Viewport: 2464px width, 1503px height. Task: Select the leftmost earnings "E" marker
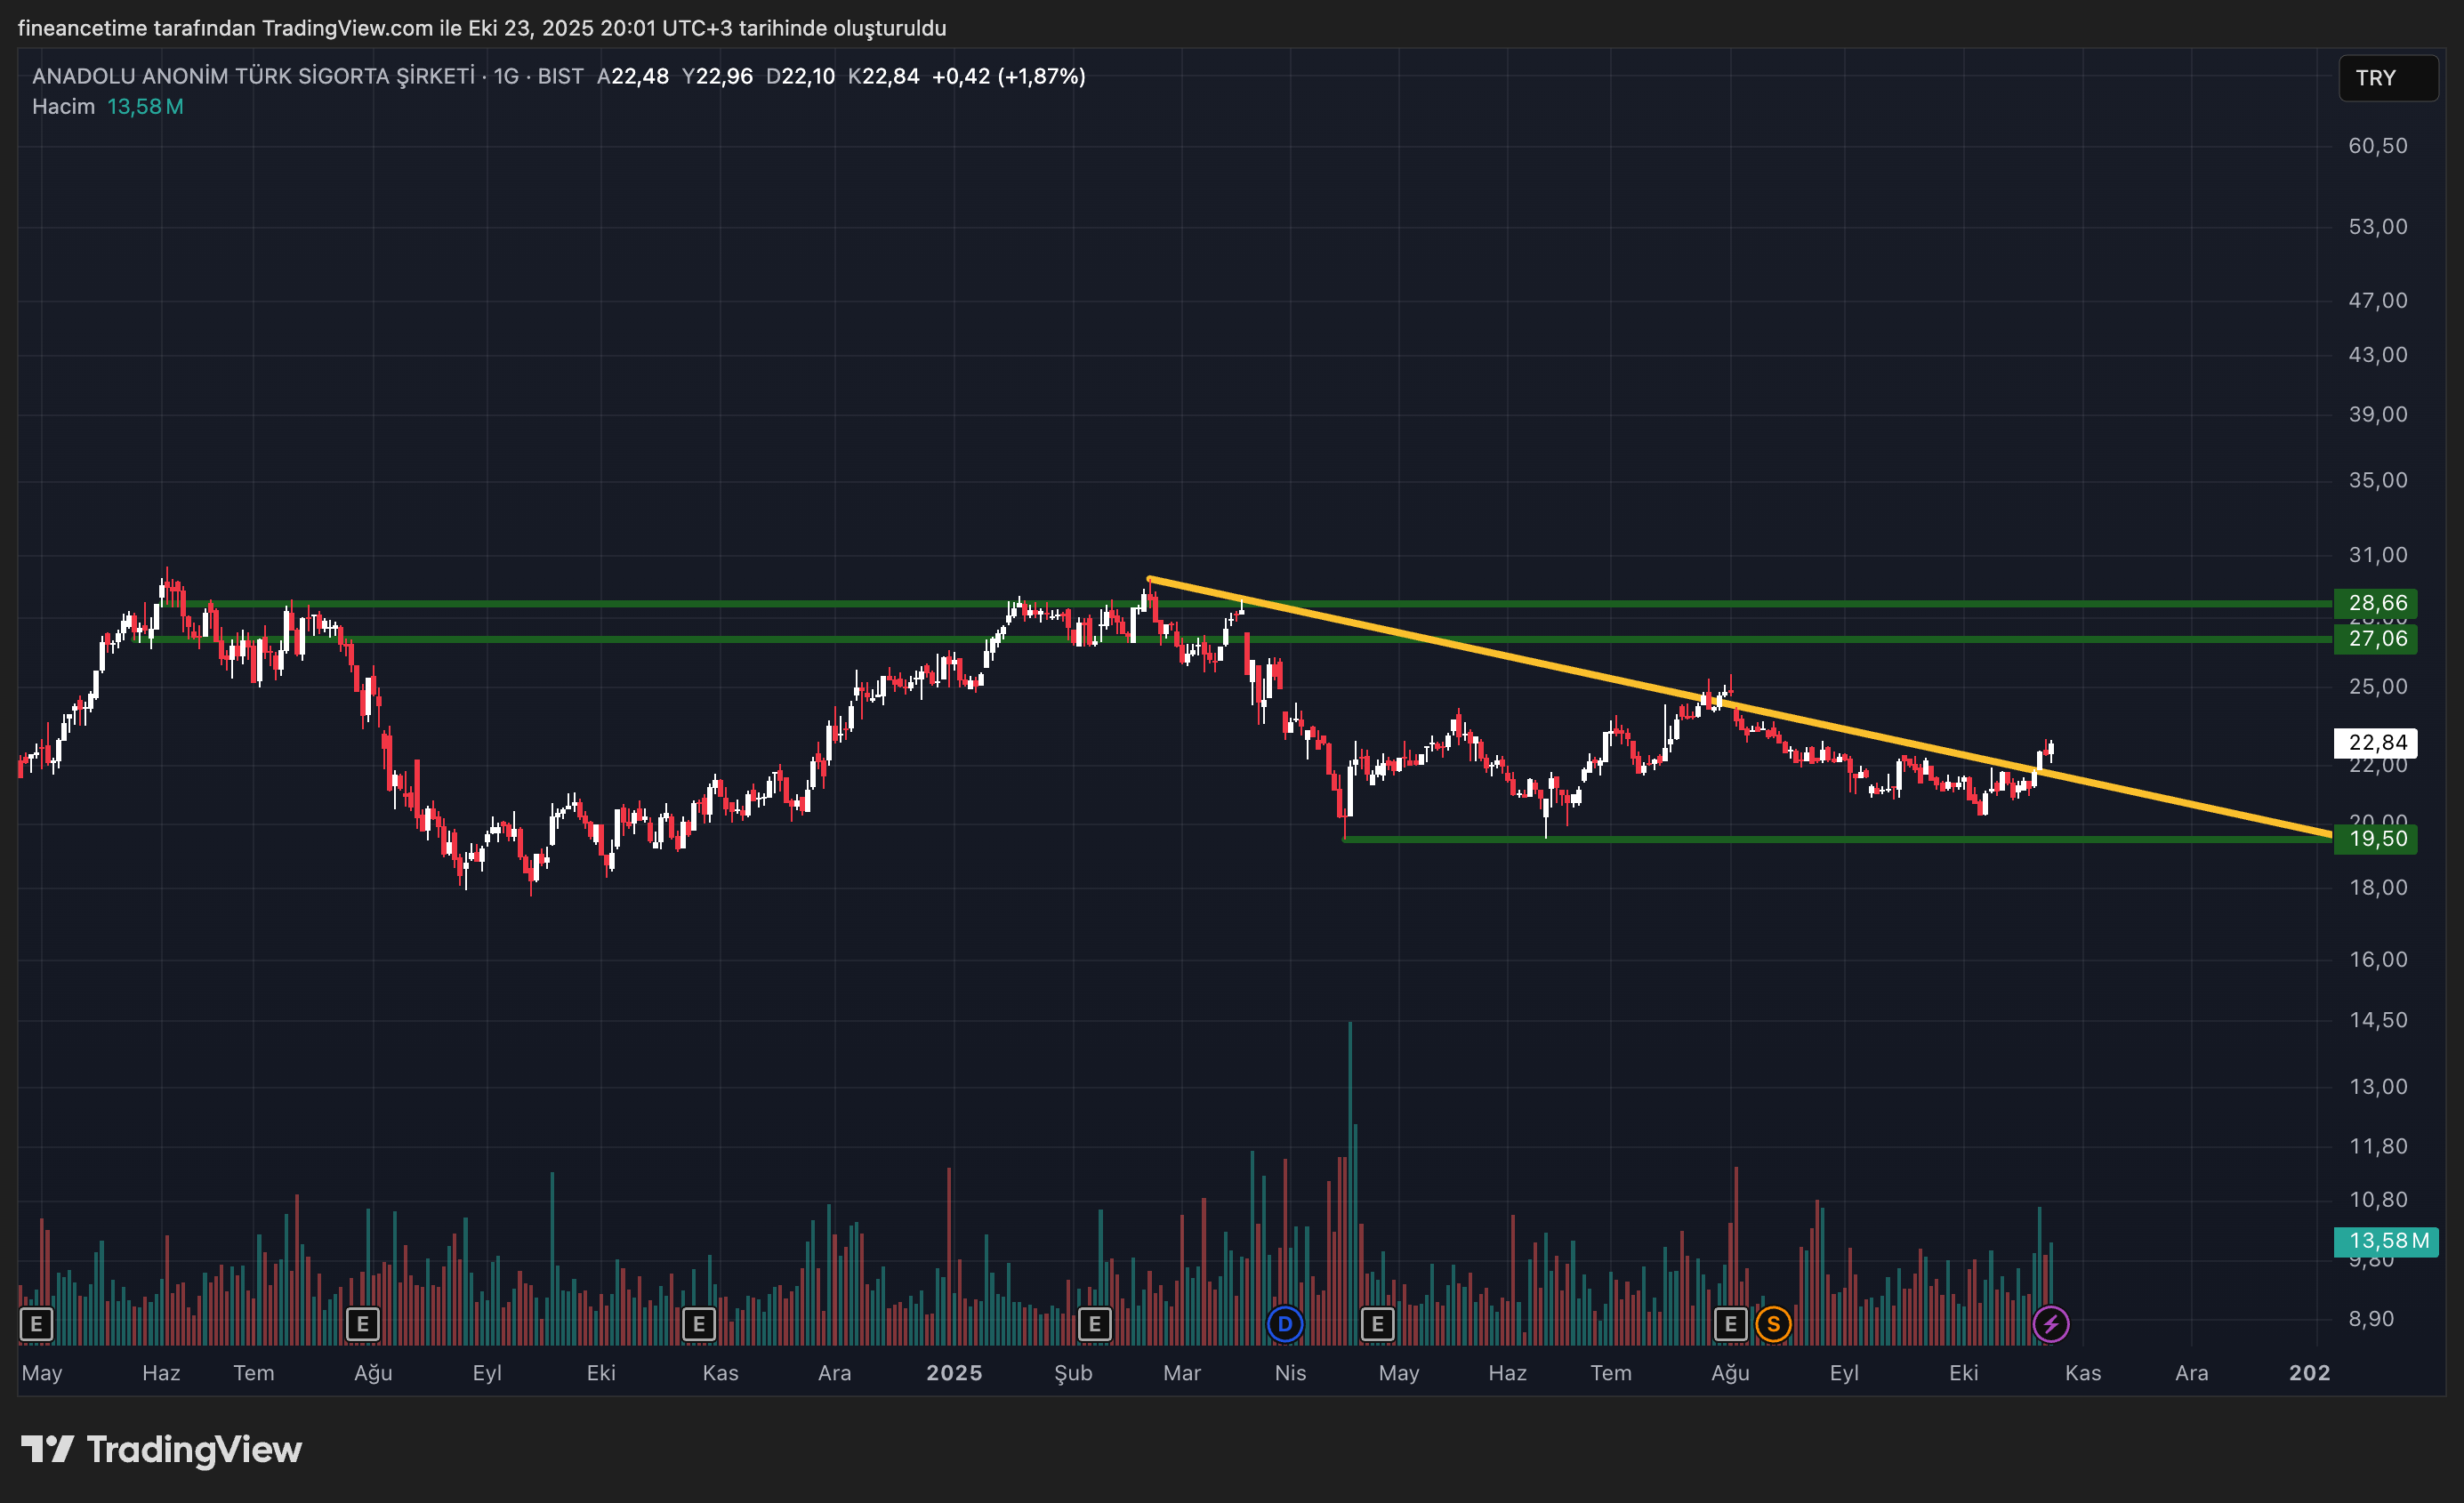click(x=36, y=1325)
